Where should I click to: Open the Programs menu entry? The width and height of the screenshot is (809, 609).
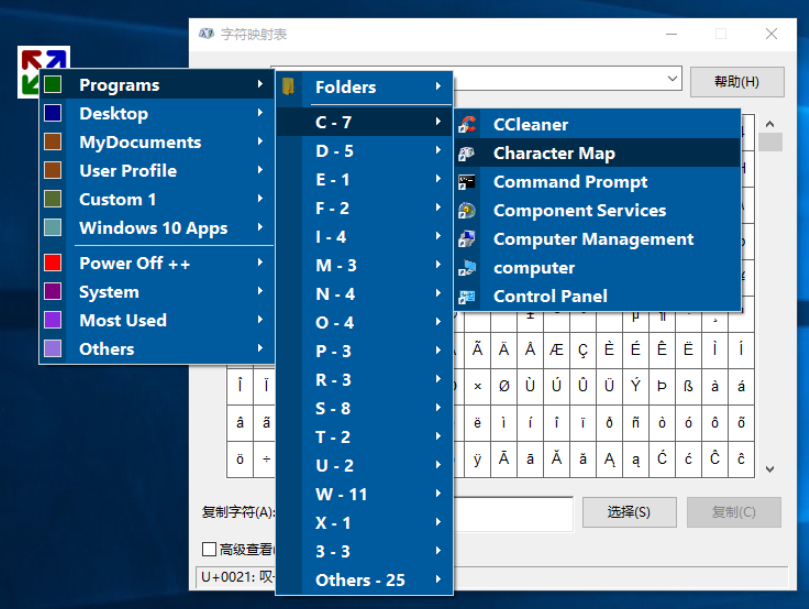point(156,85)
